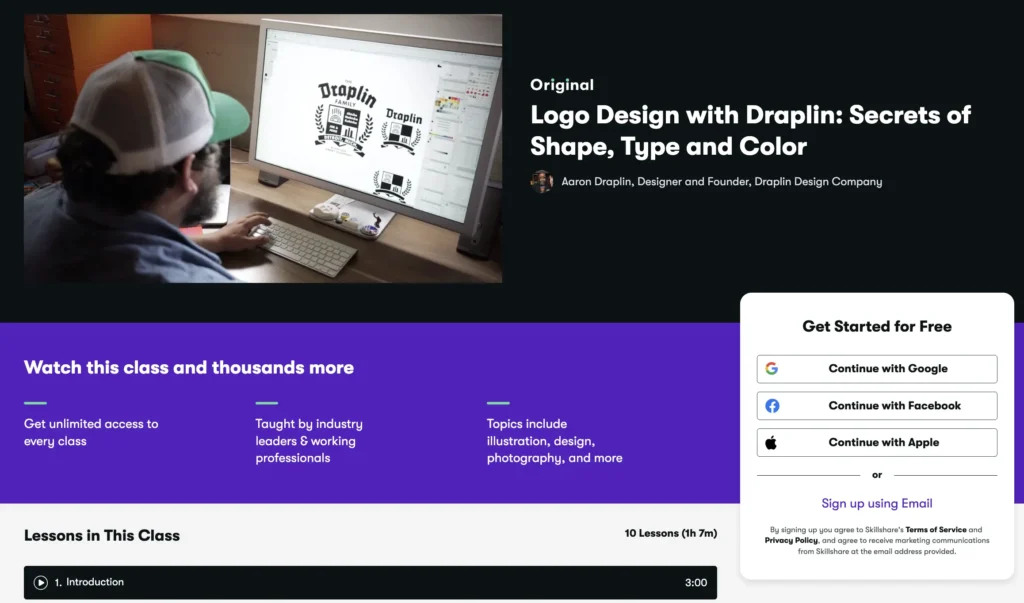Screen dimensions: 1024x603
Task: Click the Google logo icon
Action: pyautogui.click(x=772, y=369)
